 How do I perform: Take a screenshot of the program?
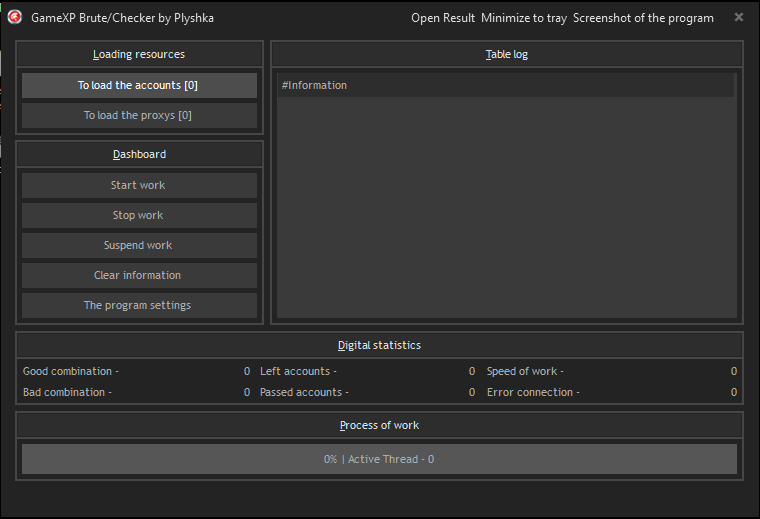(643, 18)
